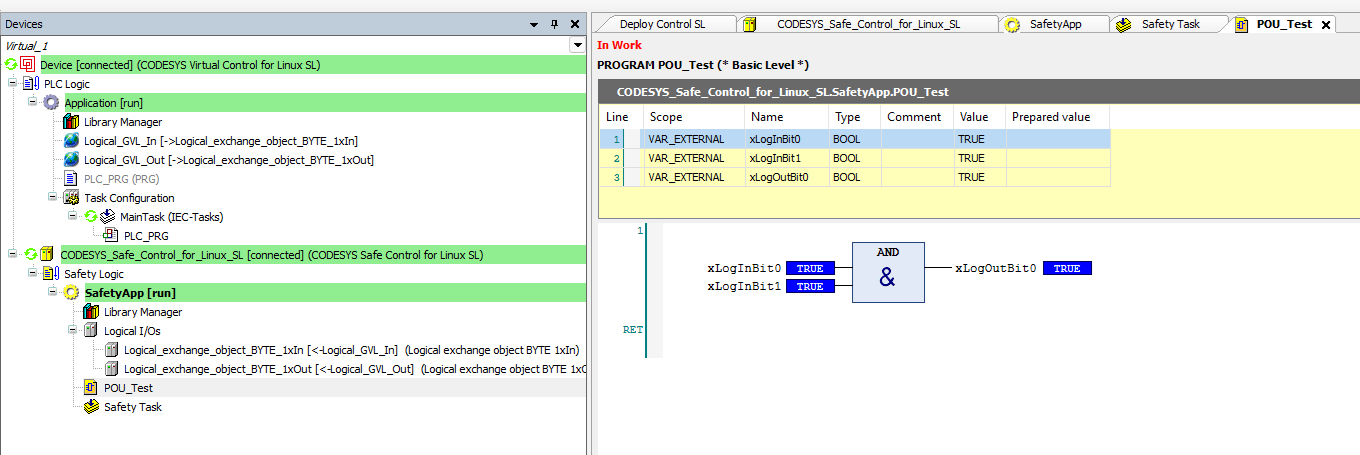This screenshot has height=455, width=1360.
Task: Click Prepared value cell for xLogInBit1
Action: point(1056,158)
